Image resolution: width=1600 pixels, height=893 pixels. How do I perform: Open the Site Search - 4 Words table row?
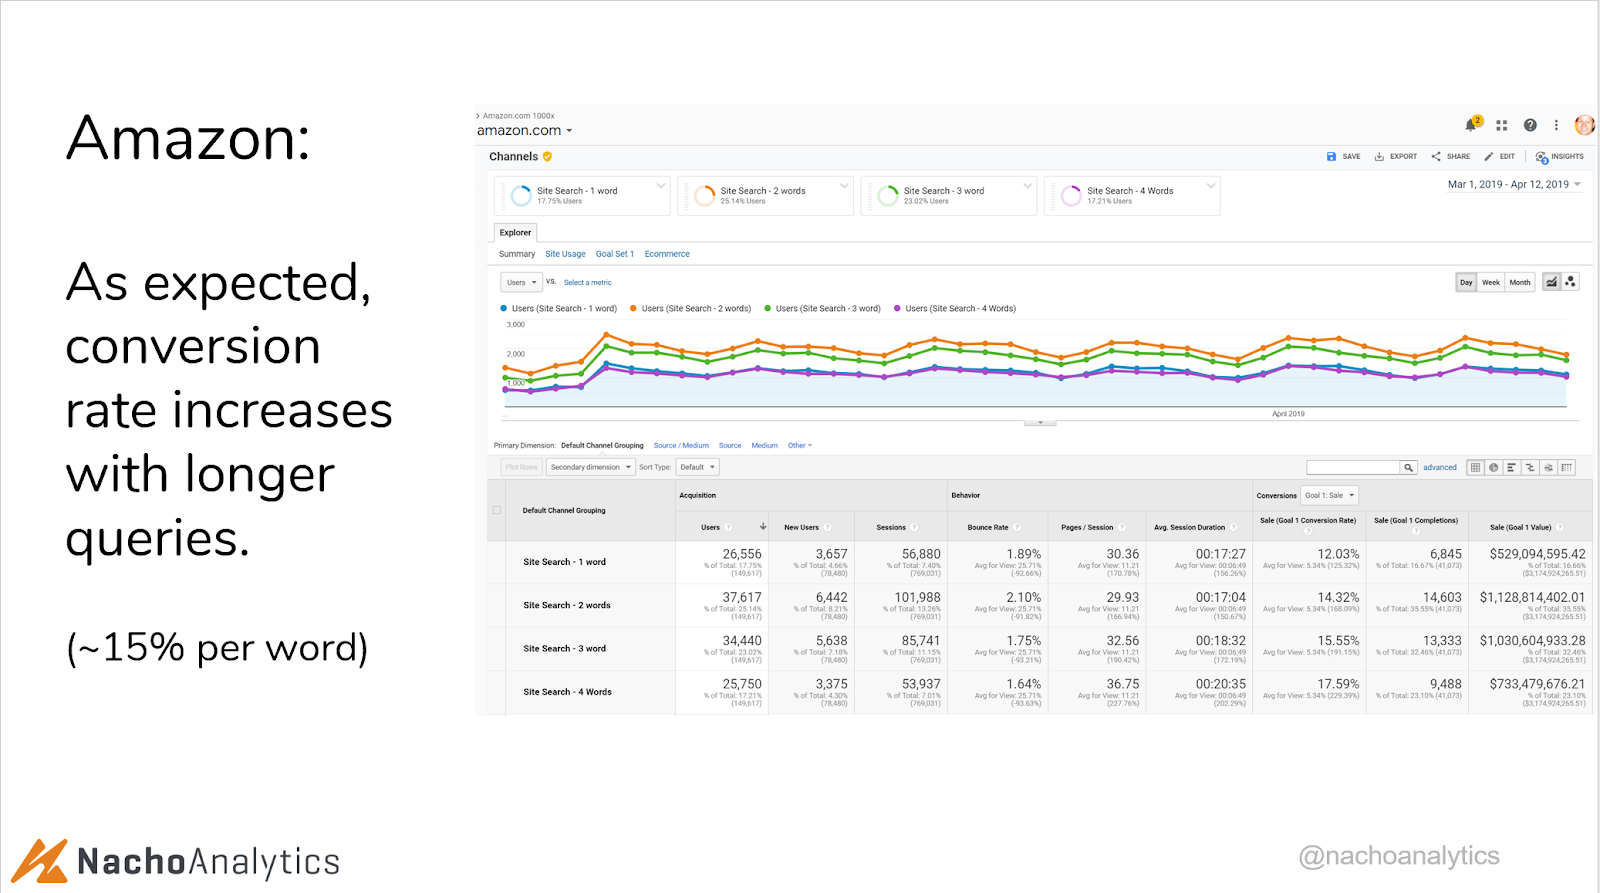click(1040, 692)
